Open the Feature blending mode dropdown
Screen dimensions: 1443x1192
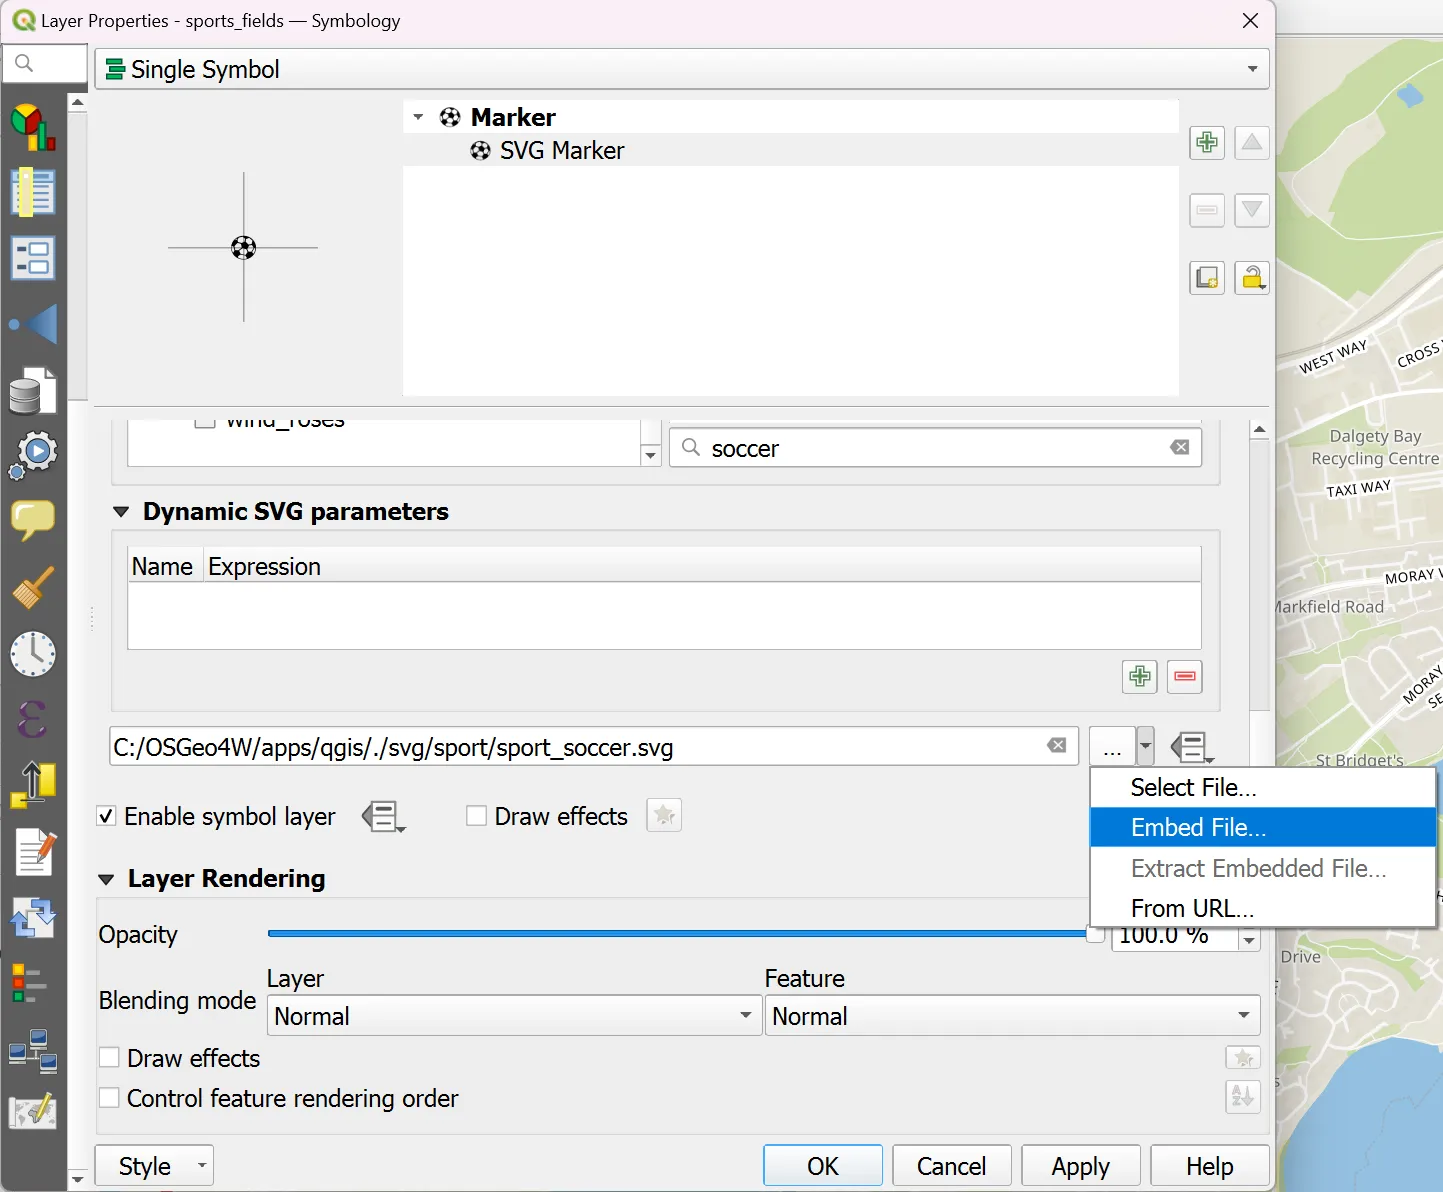(1012, 1016)
